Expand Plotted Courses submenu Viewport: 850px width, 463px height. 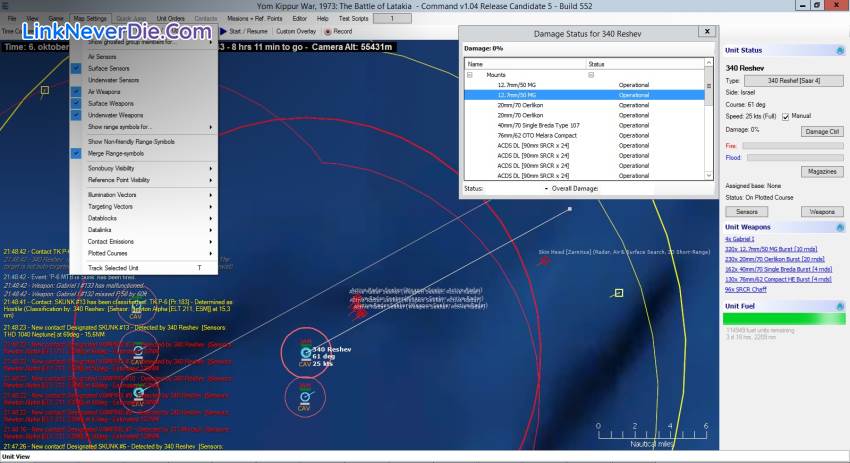pyautogui.click(x=144, y=253)
